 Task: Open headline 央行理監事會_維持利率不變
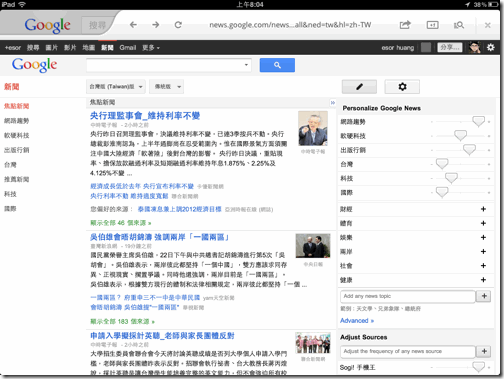click(x=145, y=116)
